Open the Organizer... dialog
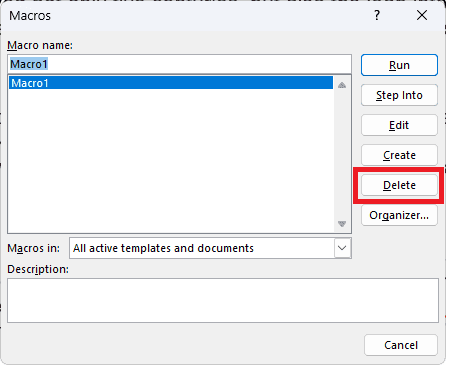Viewport: 449px width, 365px height. click(x=399, y=215)
